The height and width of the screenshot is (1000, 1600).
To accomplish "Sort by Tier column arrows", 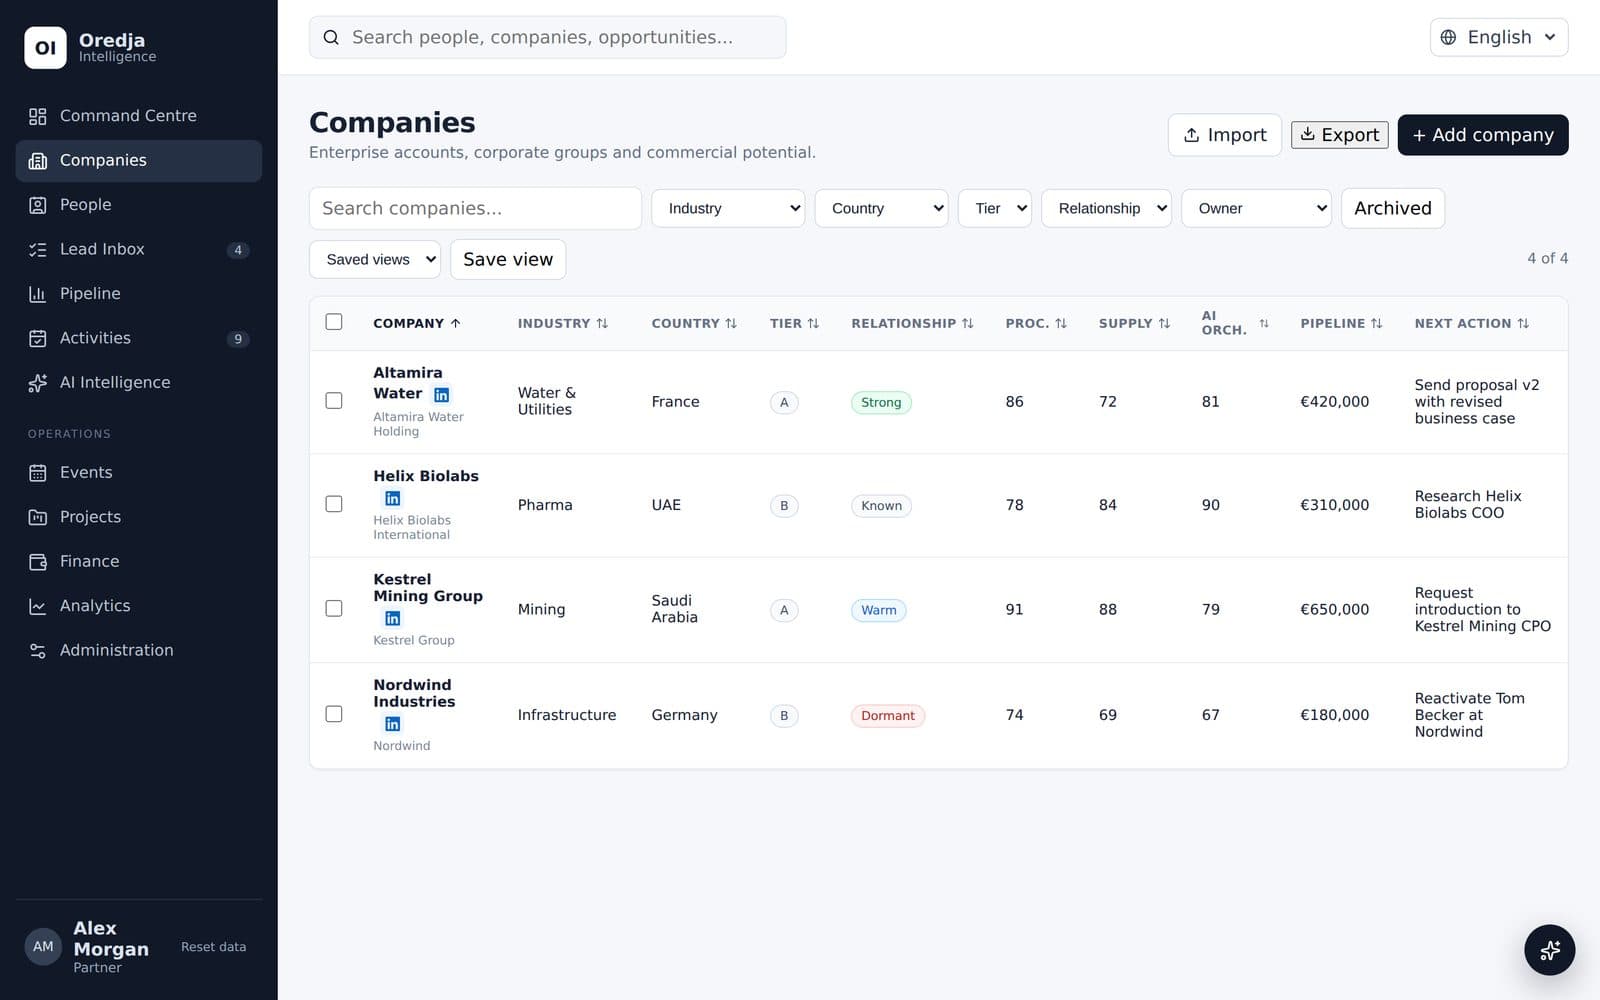I will click(x=813, y=323).
